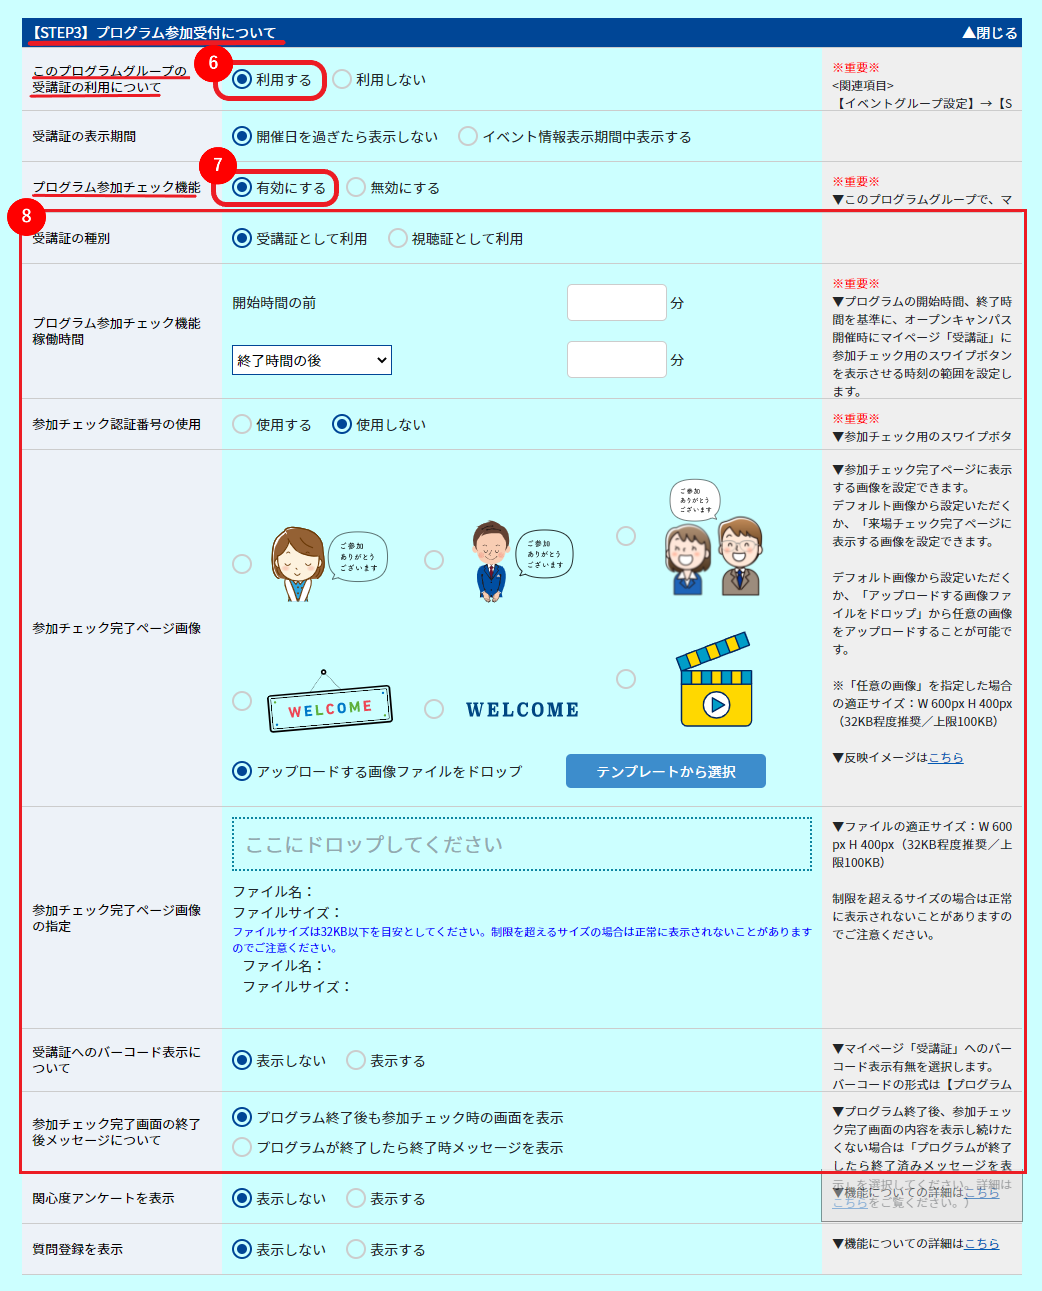Viewport: 1042px width, 1291px height.
Task: Choose プログラムが終了したら終了時メッセージを表示
Action: coord(242,1147)
